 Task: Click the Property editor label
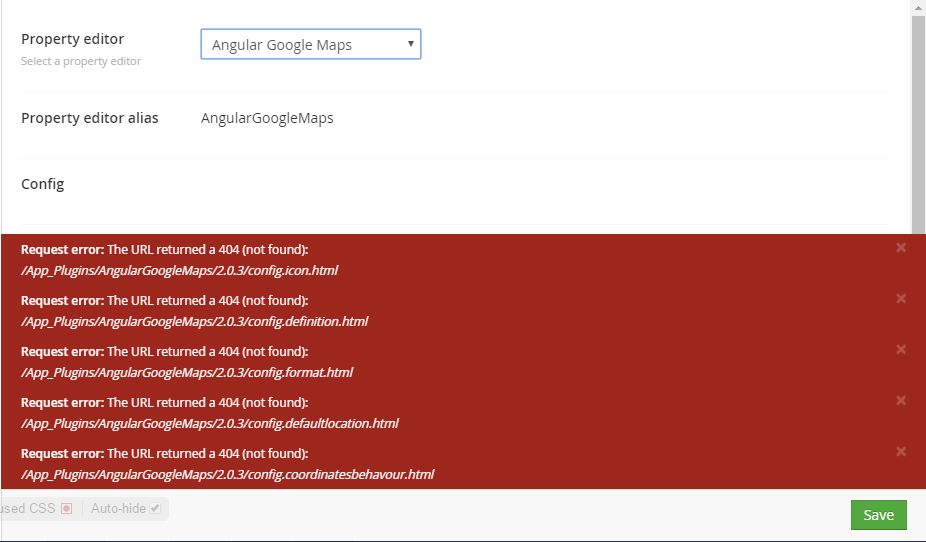point(73,39)
